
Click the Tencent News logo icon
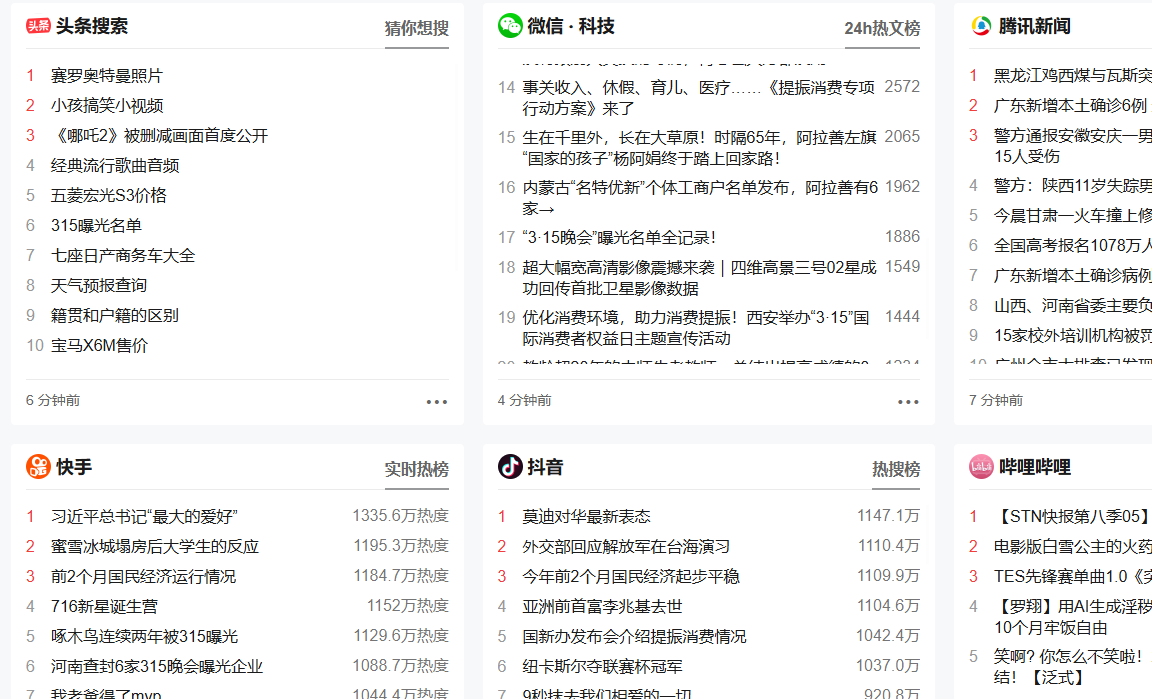coord(981,26)
